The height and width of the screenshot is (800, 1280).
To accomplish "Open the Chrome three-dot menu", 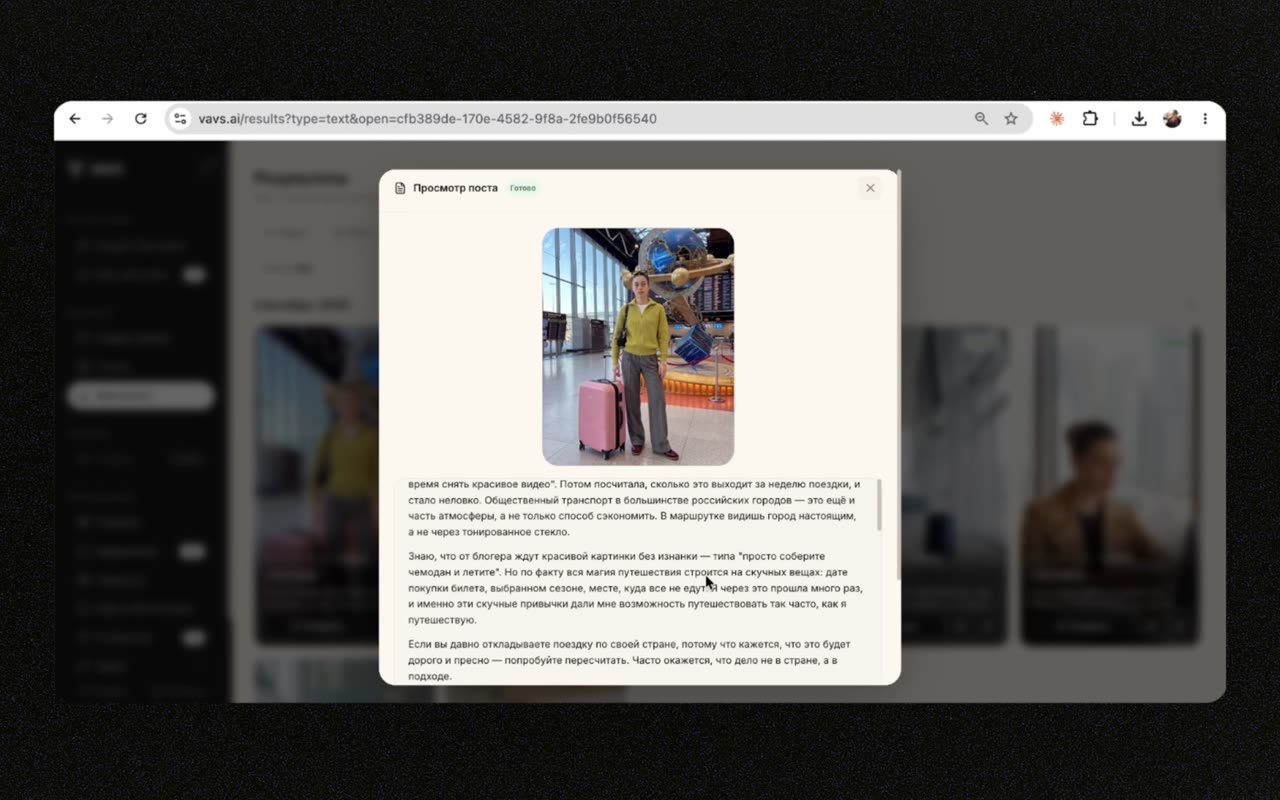I will pyautogui.click(x=1205, y=119).
